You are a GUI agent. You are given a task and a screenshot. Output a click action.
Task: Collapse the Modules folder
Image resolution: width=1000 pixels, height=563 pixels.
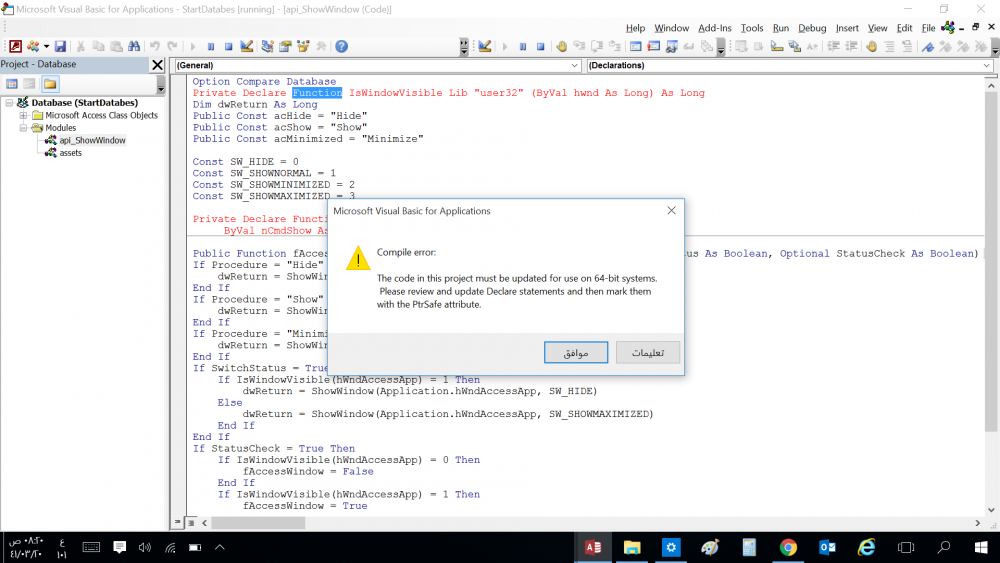[x=24, y=128]
